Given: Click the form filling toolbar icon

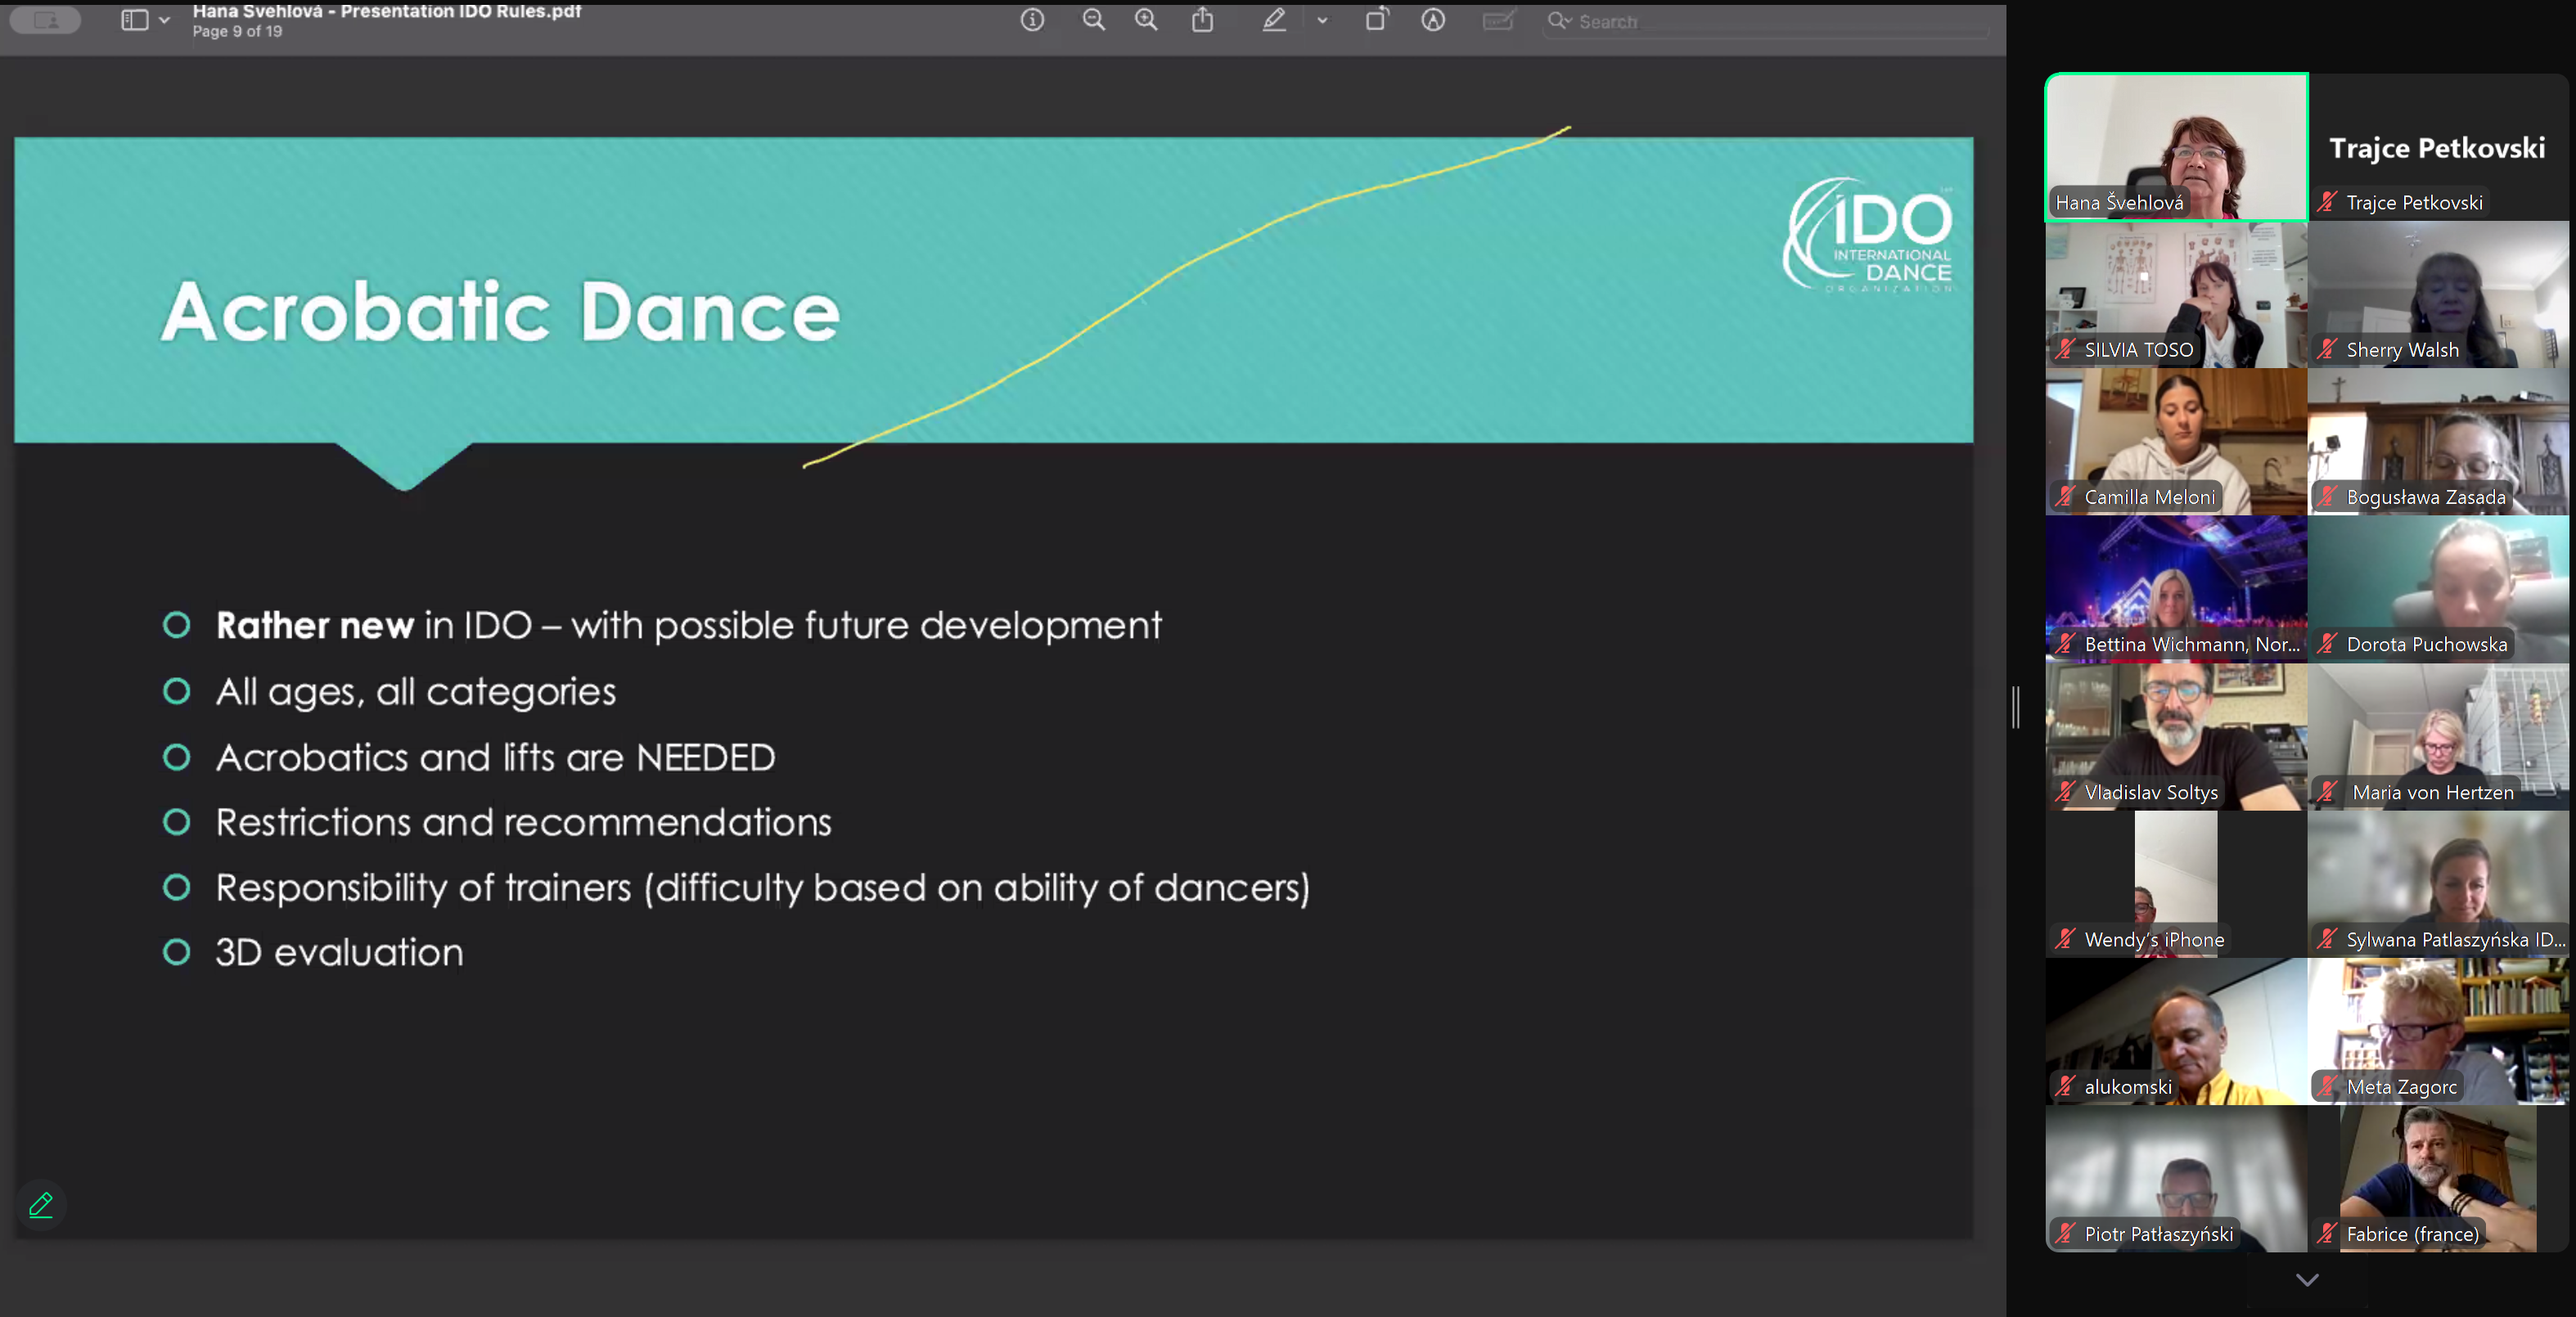Looking at the screenshot, I should (1497, 20).
